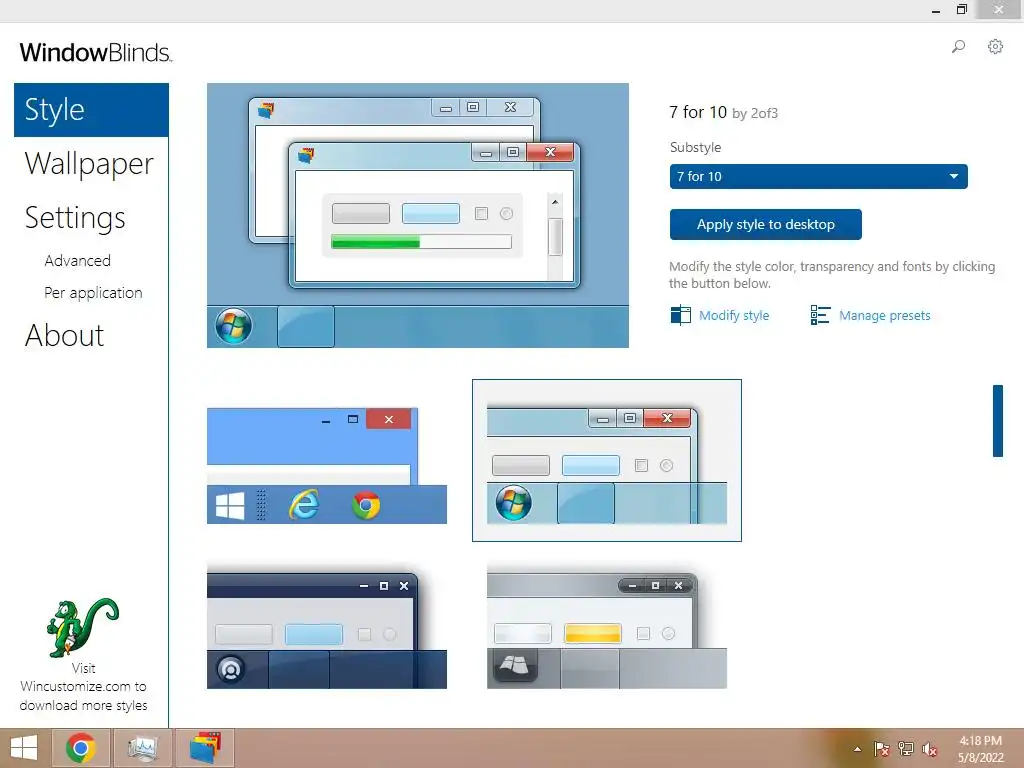This screenshot has width=1024, height=768.
Task: Click the '7 for 10 by 2of3' style title
Action: 724,112
